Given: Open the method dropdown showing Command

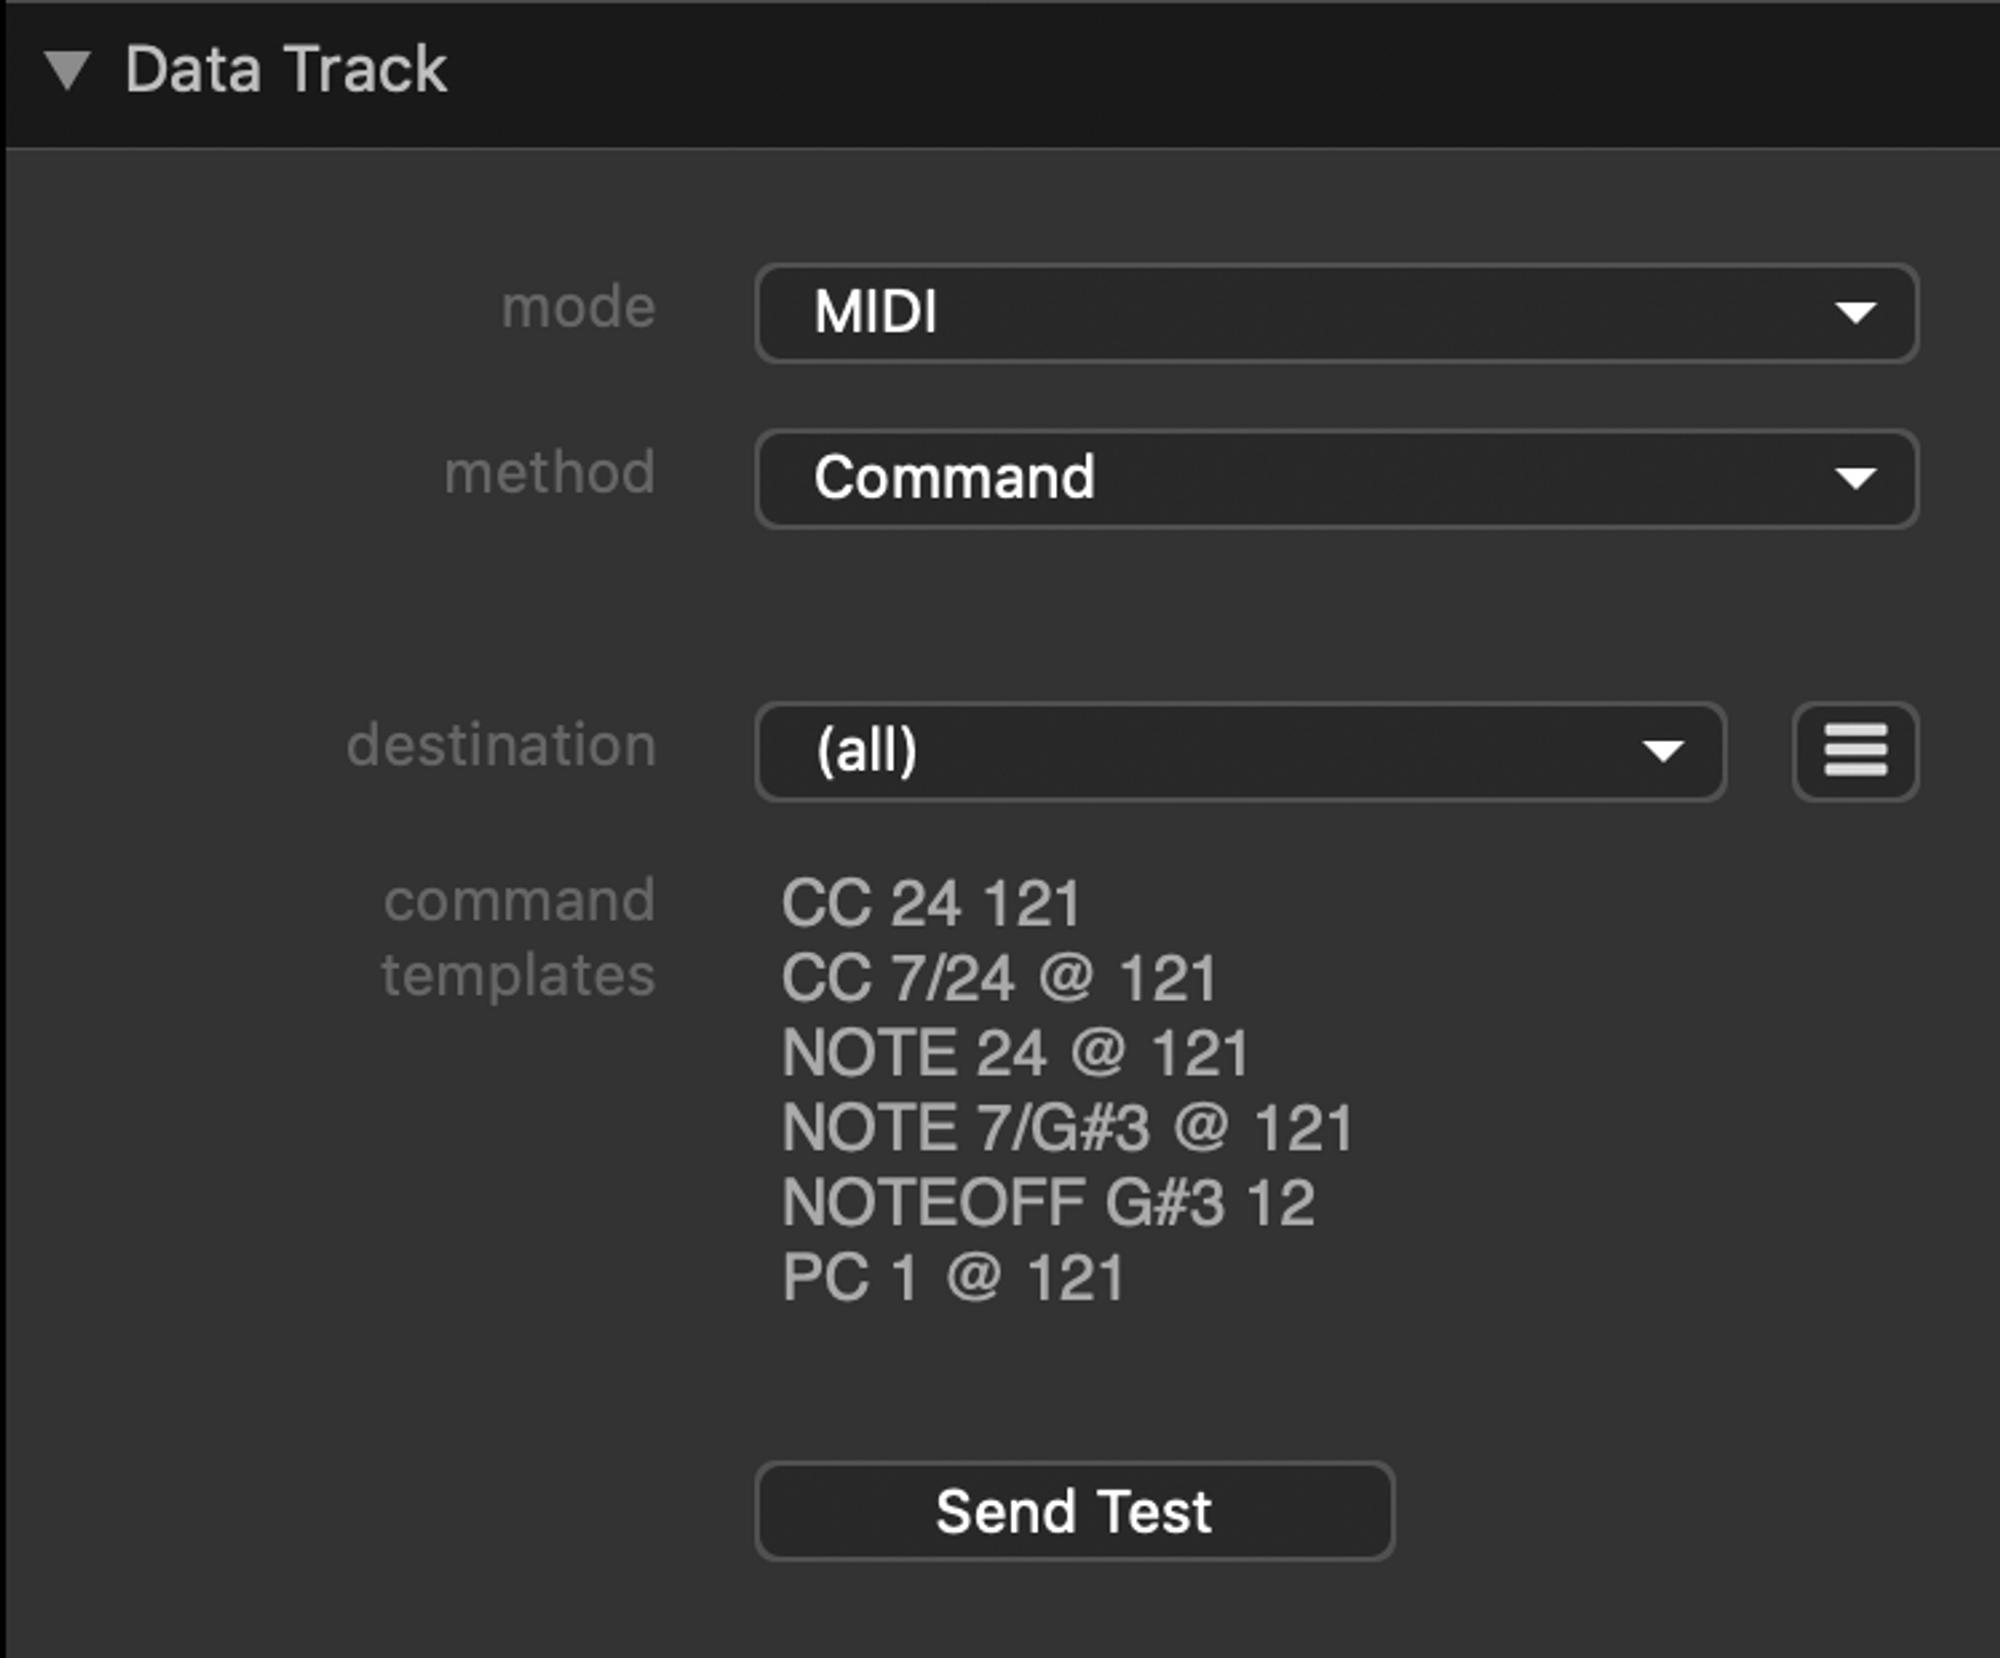Looking at the screenshot, I should click(x=1335, y=478).
